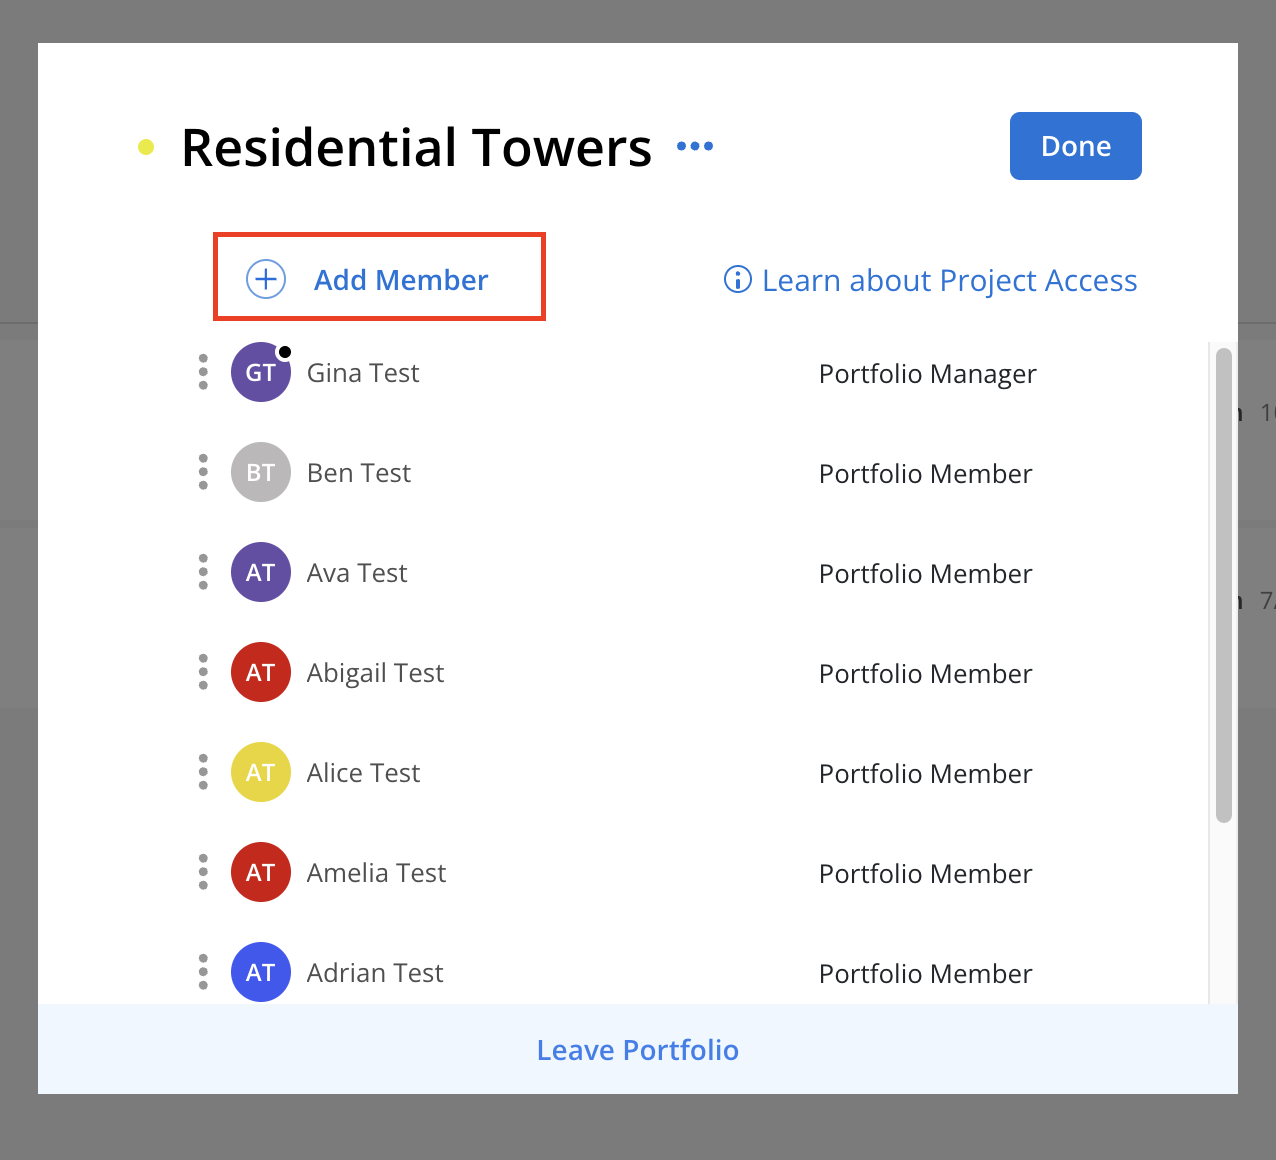Open Abigail Test's vertical dots options

click(x=203, y=672)
